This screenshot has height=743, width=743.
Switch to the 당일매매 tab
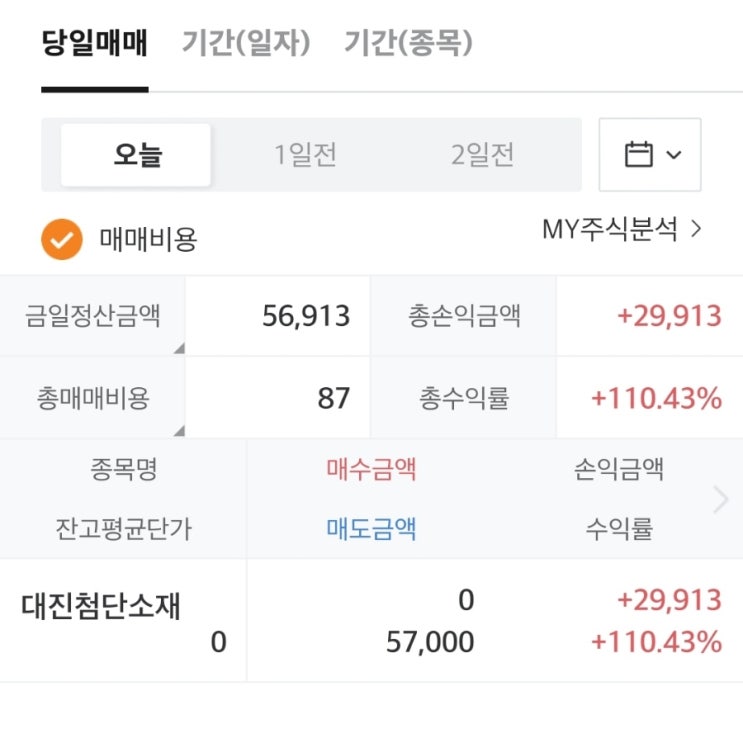click(95, 44)
